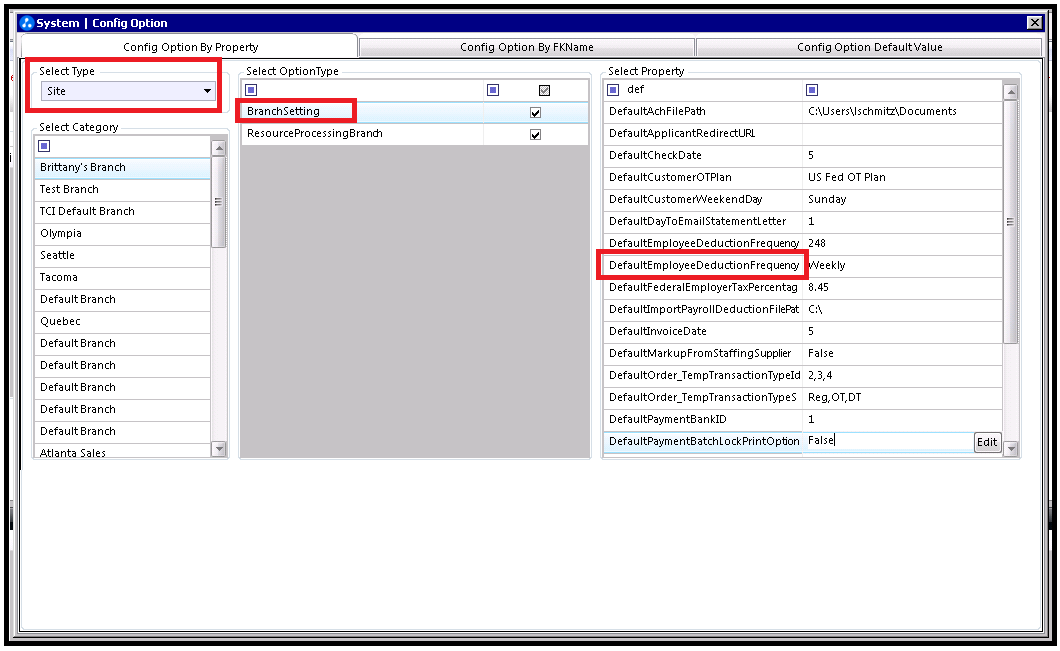Click the Edit button for DefaultPaymentBatchLockPrintOption
Screen dimensions: 1060x651
click(x=987, y=442)
